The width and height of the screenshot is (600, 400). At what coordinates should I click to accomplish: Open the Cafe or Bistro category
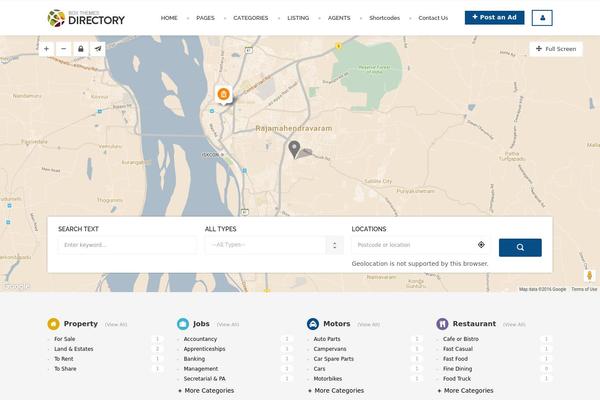(461, 339)
